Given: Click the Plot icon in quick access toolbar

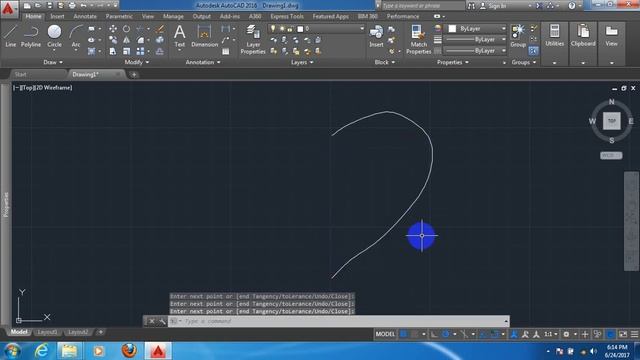Looking at the screenshot, I should point(72,5).
